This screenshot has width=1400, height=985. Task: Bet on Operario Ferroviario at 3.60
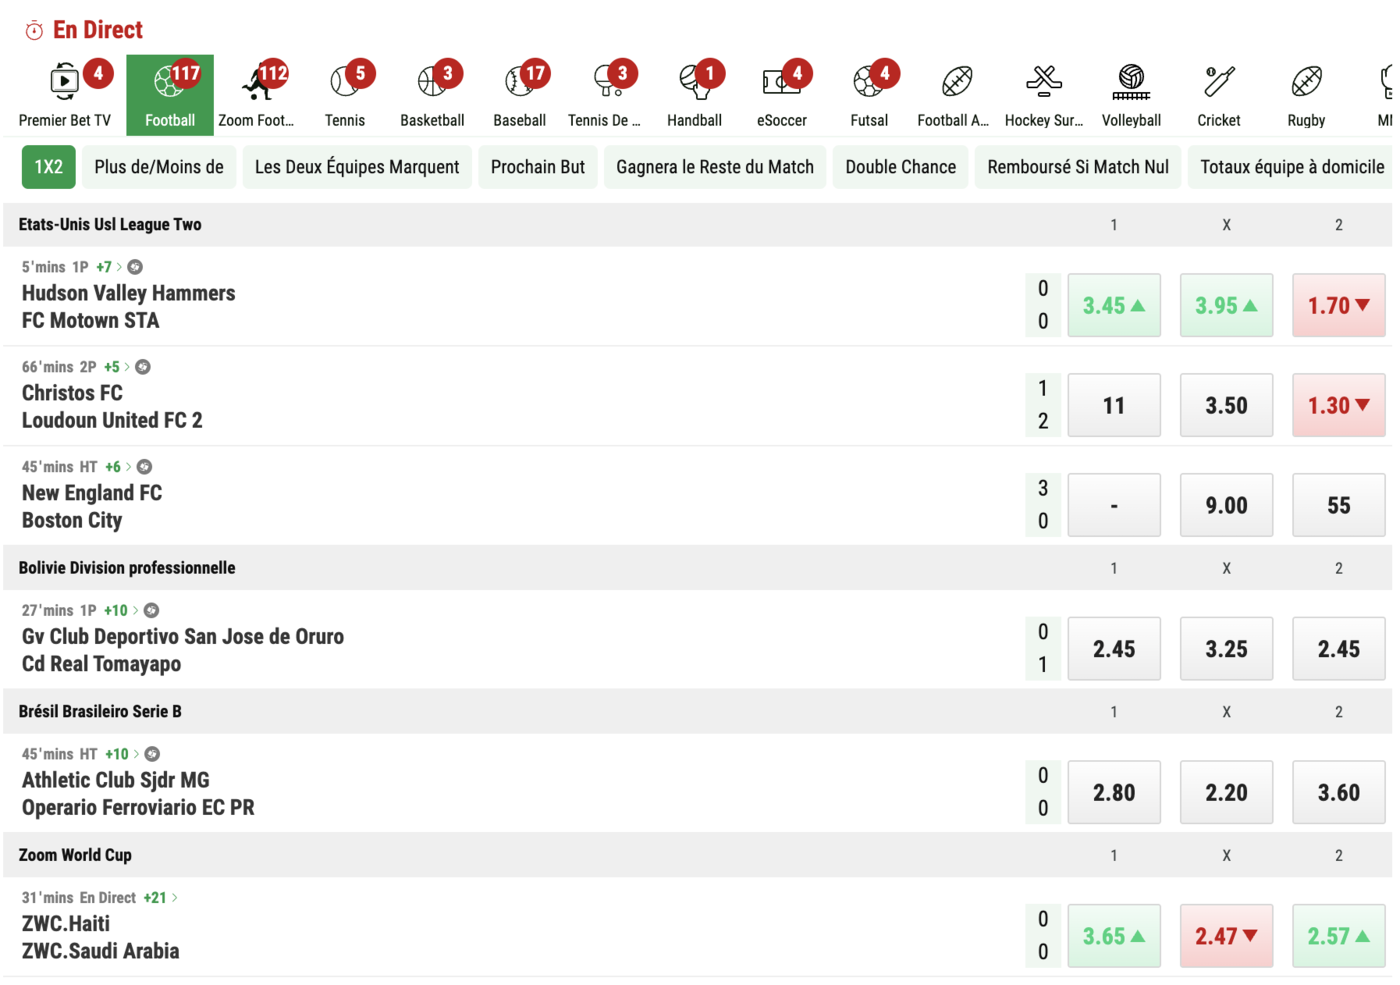click(x=1339, y=792)
